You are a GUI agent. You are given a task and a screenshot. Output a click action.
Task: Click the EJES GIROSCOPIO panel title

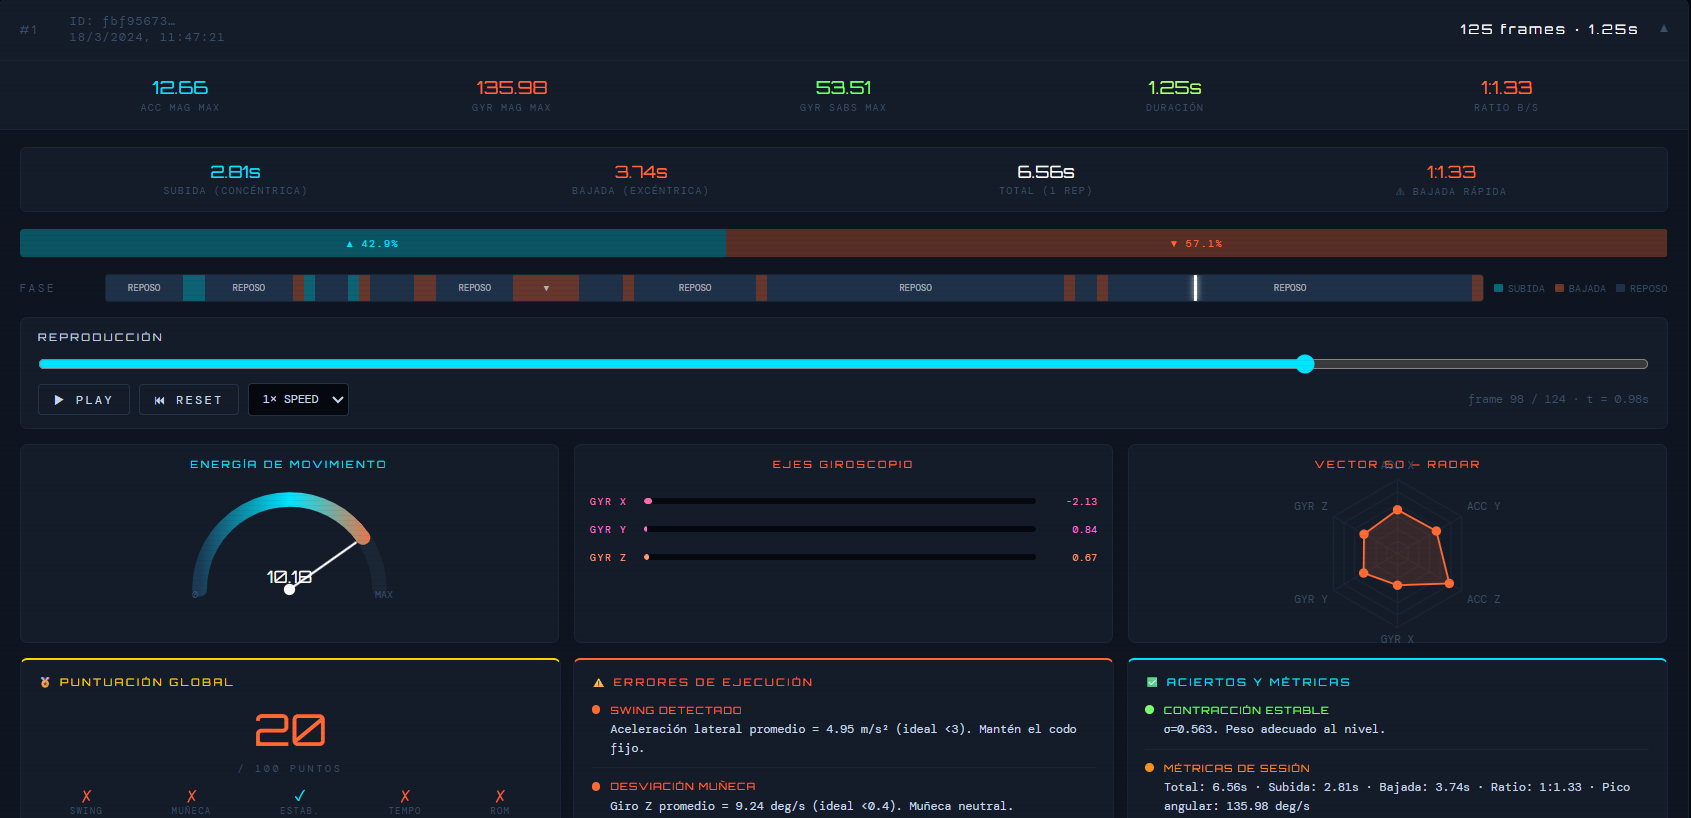pyautogui.click(x=843, y=464)
